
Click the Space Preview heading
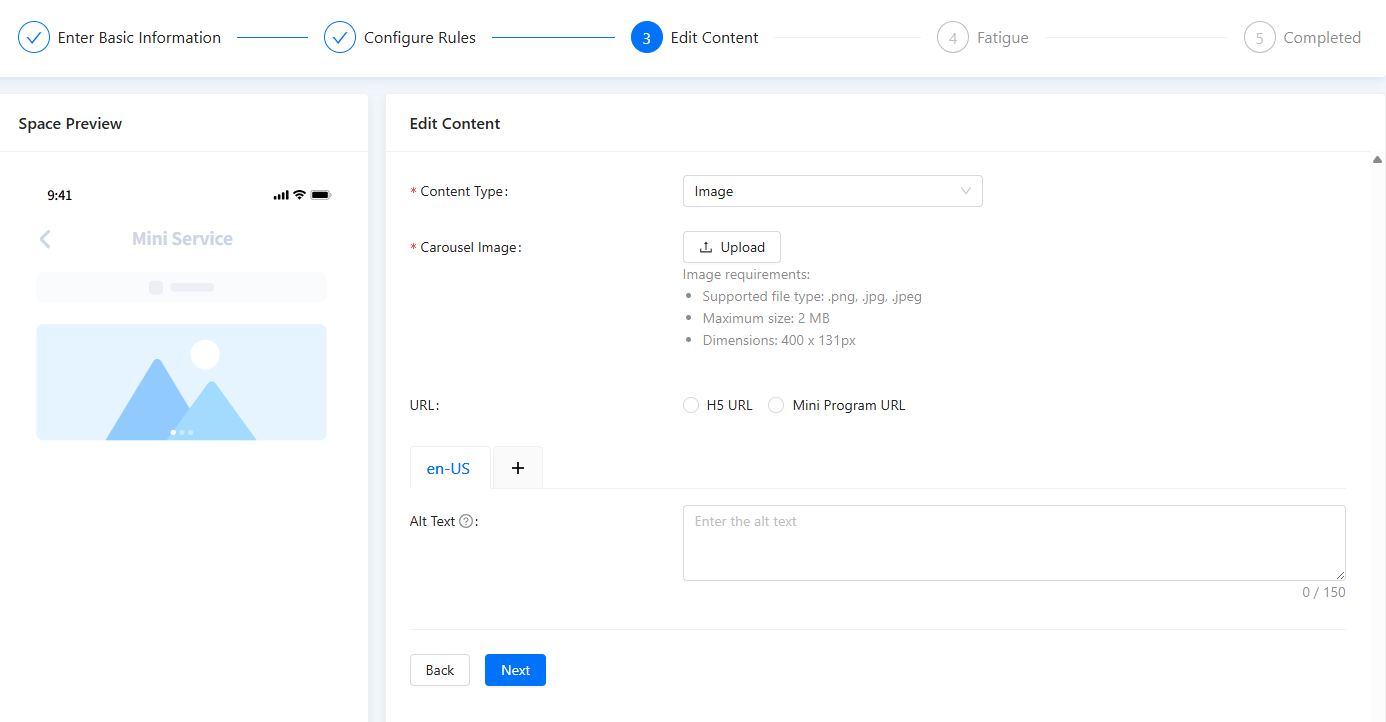[x=70, y=124]
